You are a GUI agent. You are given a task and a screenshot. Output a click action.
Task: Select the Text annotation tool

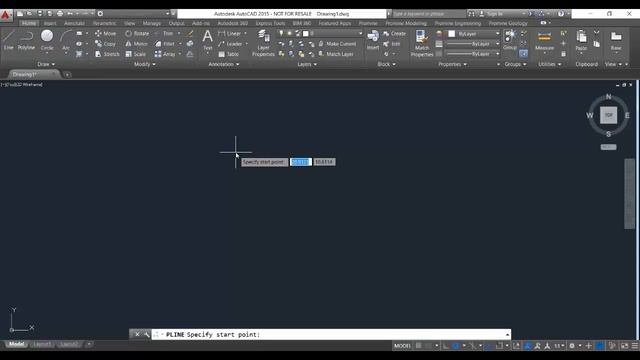tap(207, 40)
